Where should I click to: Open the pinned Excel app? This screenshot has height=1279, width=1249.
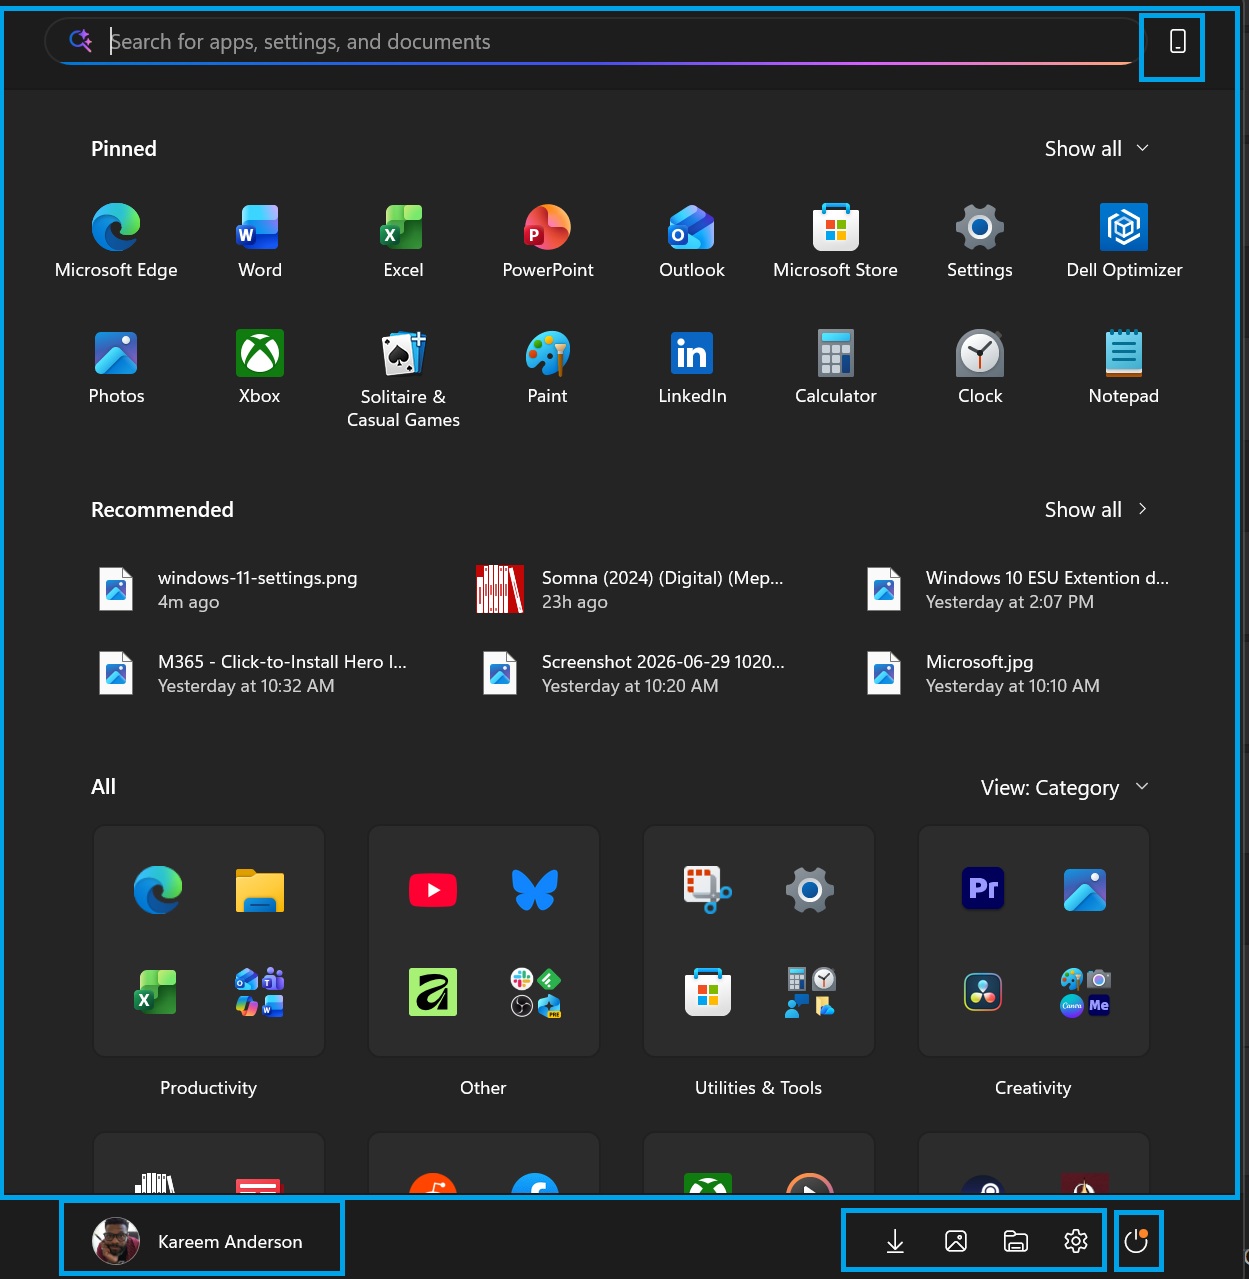click(403, 241)
